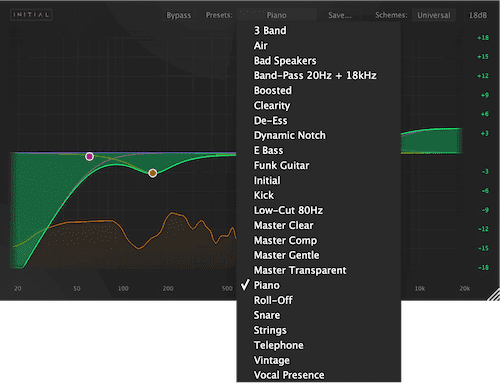Click the INITIAL logo badge
Image resolution: width=500 pixels, height=383 pixels.
(31, 15)
